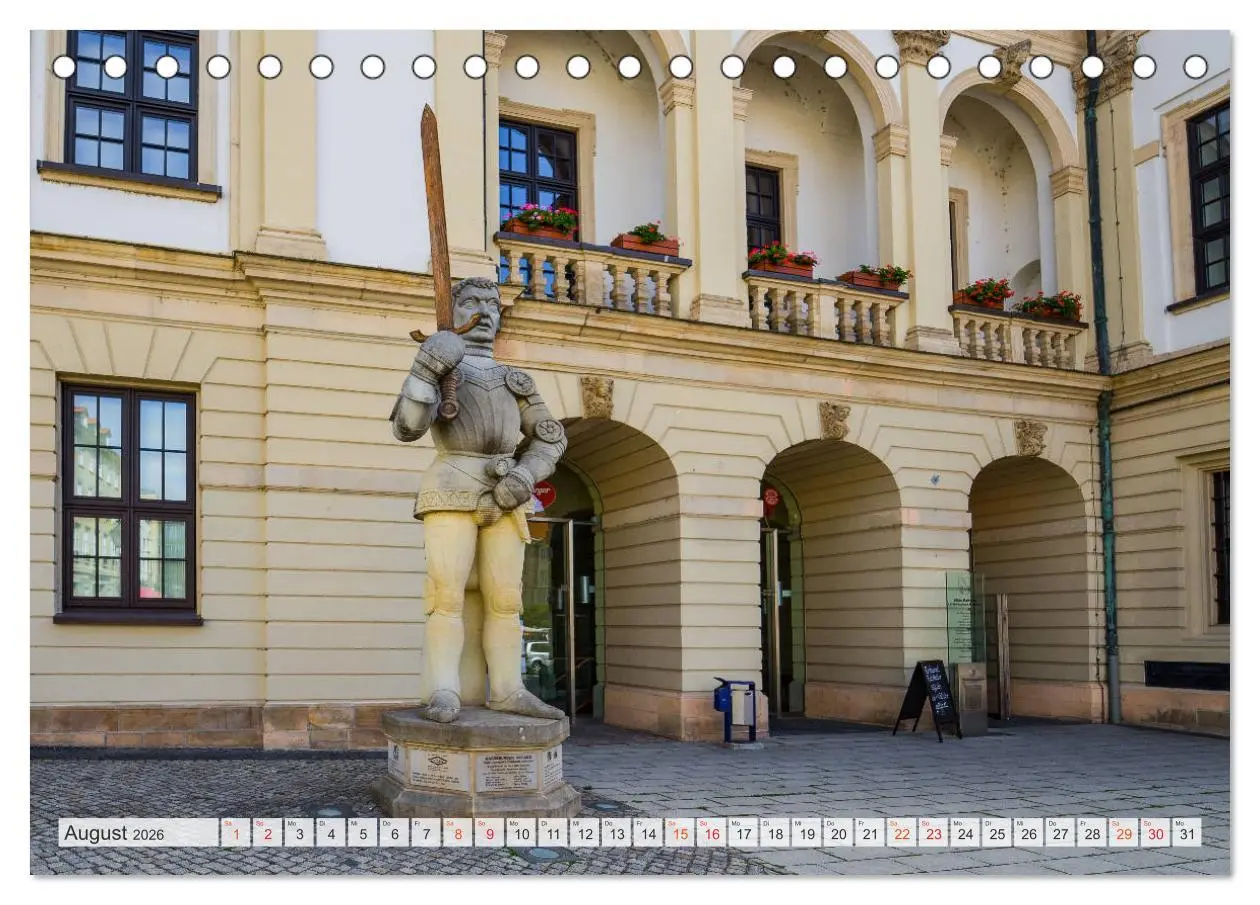Choose day 4 in the calendar row
Viewport: 1260px width, 905px height.
[x=330, y=832]
